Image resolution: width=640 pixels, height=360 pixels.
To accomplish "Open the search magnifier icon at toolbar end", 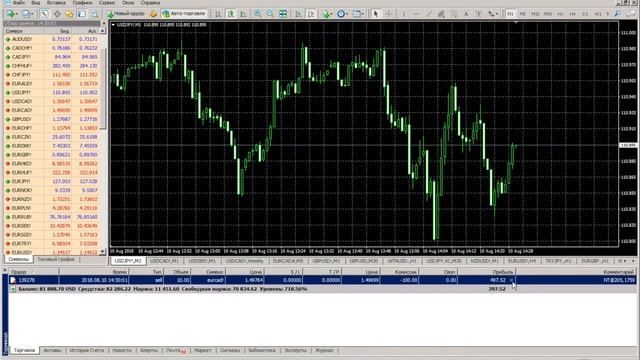I will click(618, 14).
